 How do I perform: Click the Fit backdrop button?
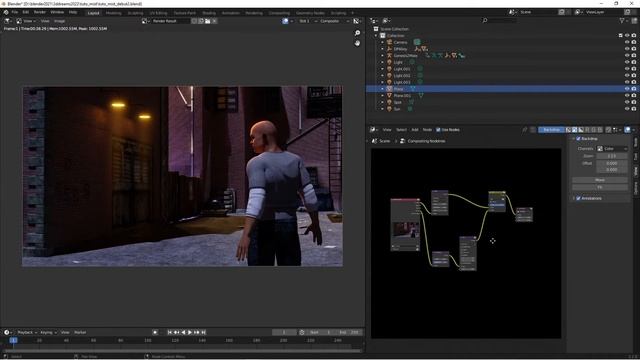[x=600, y=187]
